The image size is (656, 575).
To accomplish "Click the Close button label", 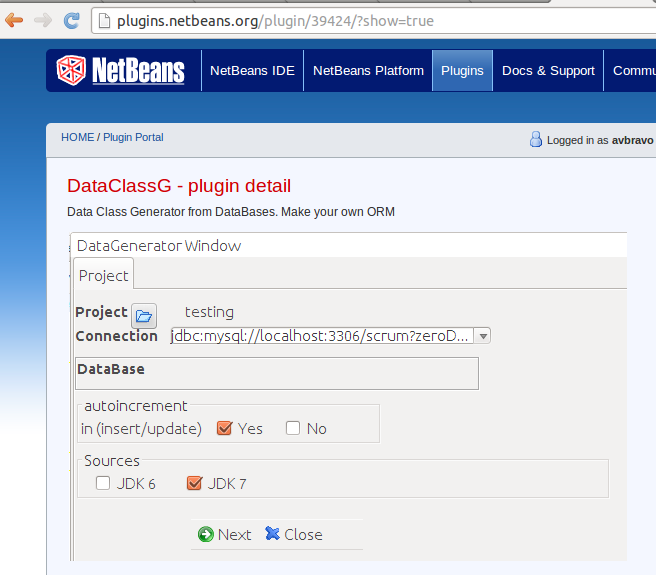I will [x=303, y=534].
